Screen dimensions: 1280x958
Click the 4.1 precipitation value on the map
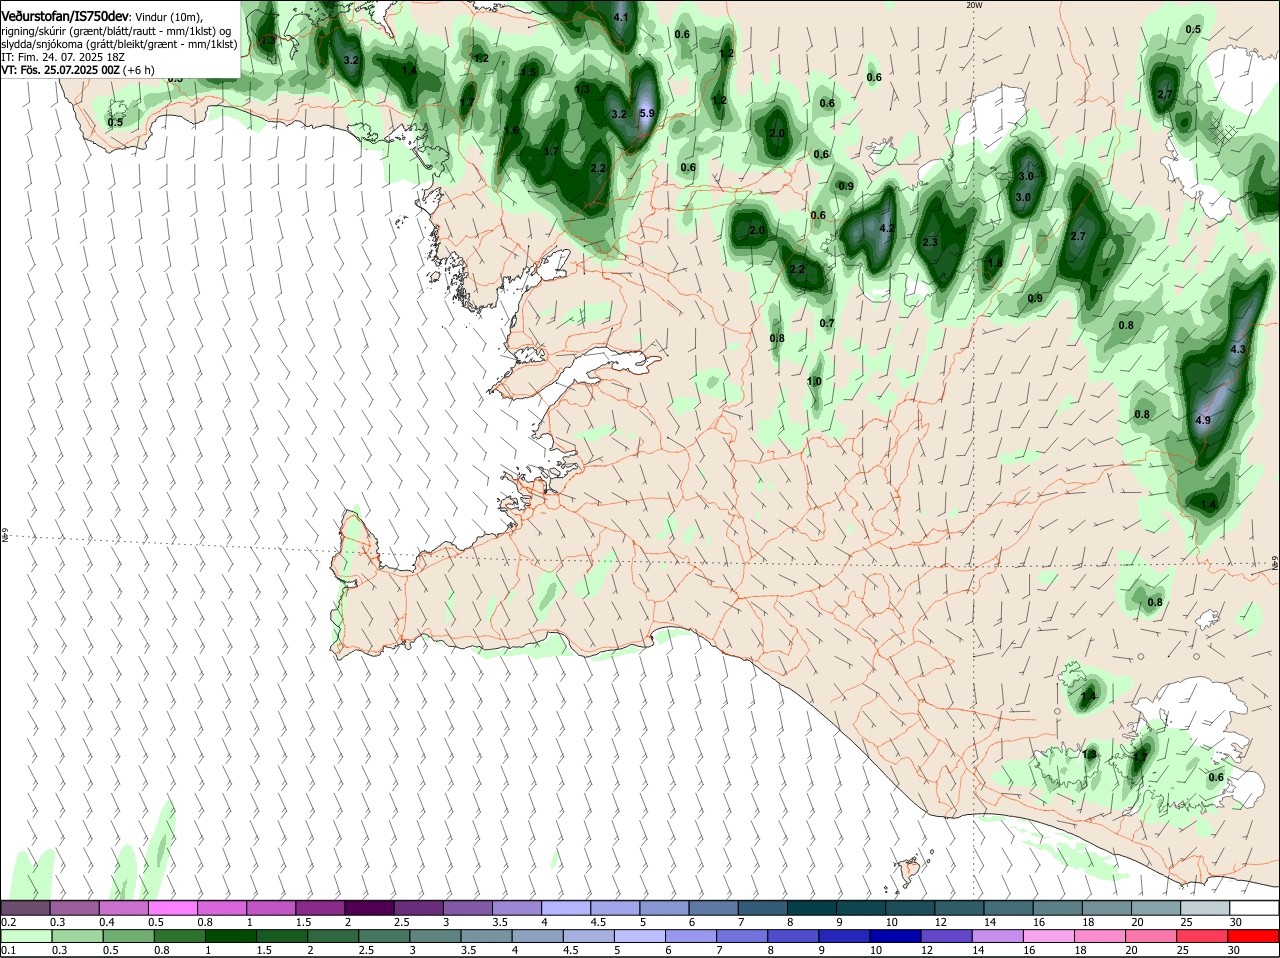coord(621,17)
